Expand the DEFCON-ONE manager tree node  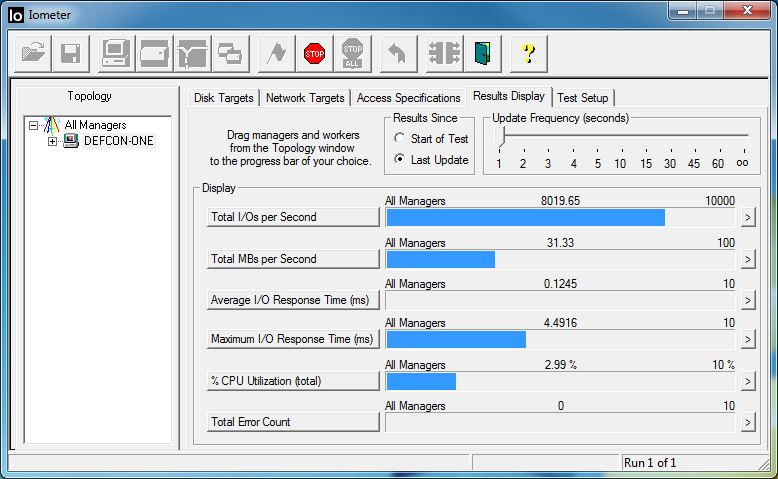coord(52,141)
